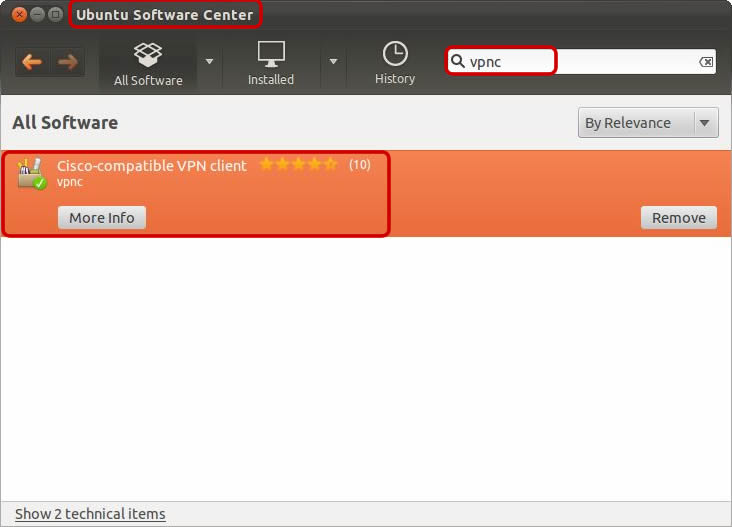Open the By Relevance sort dropdown
732x527 pixels.
tap(648, 123)
